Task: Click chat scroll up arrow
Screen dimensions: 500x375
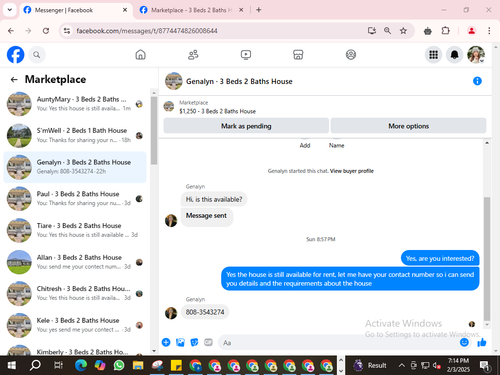Action: pyautogui.click(x=487, y=143)
